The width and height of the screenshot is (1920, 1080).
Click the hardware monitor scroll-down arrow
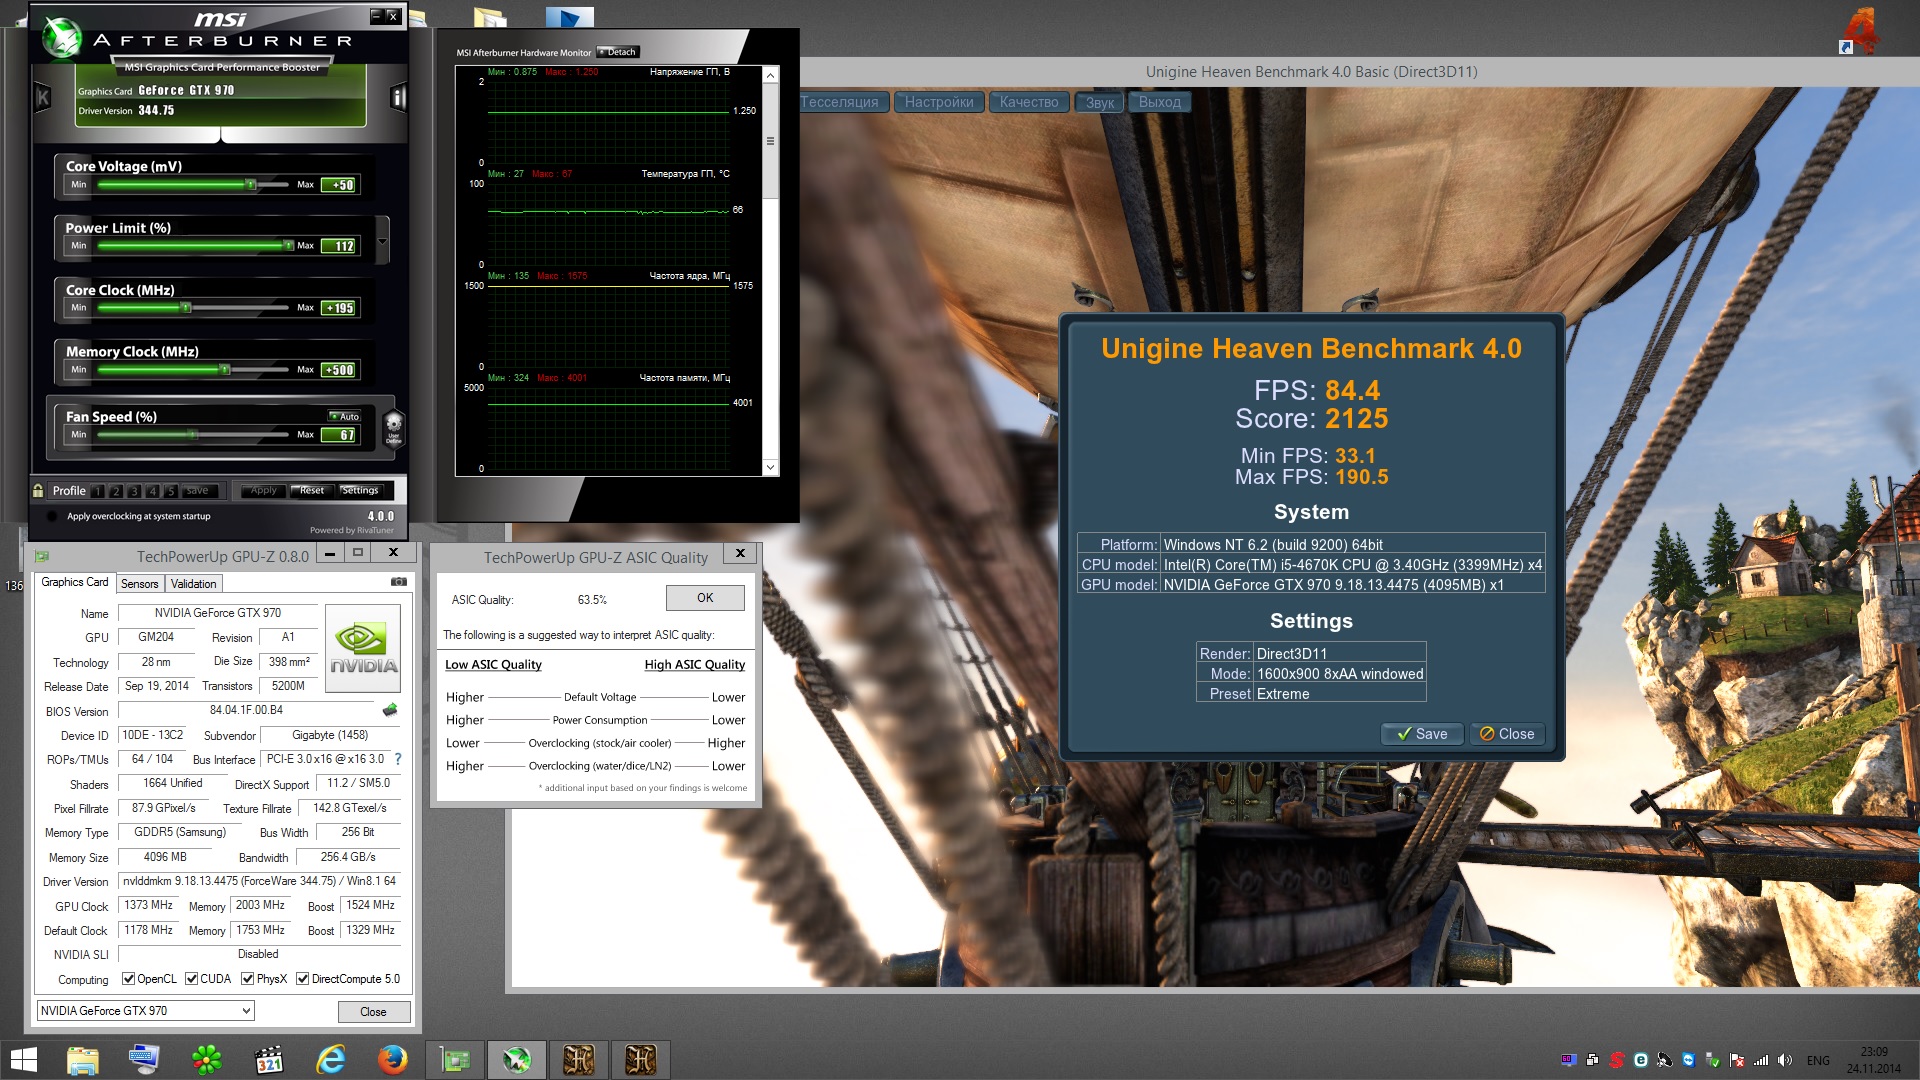770,467
